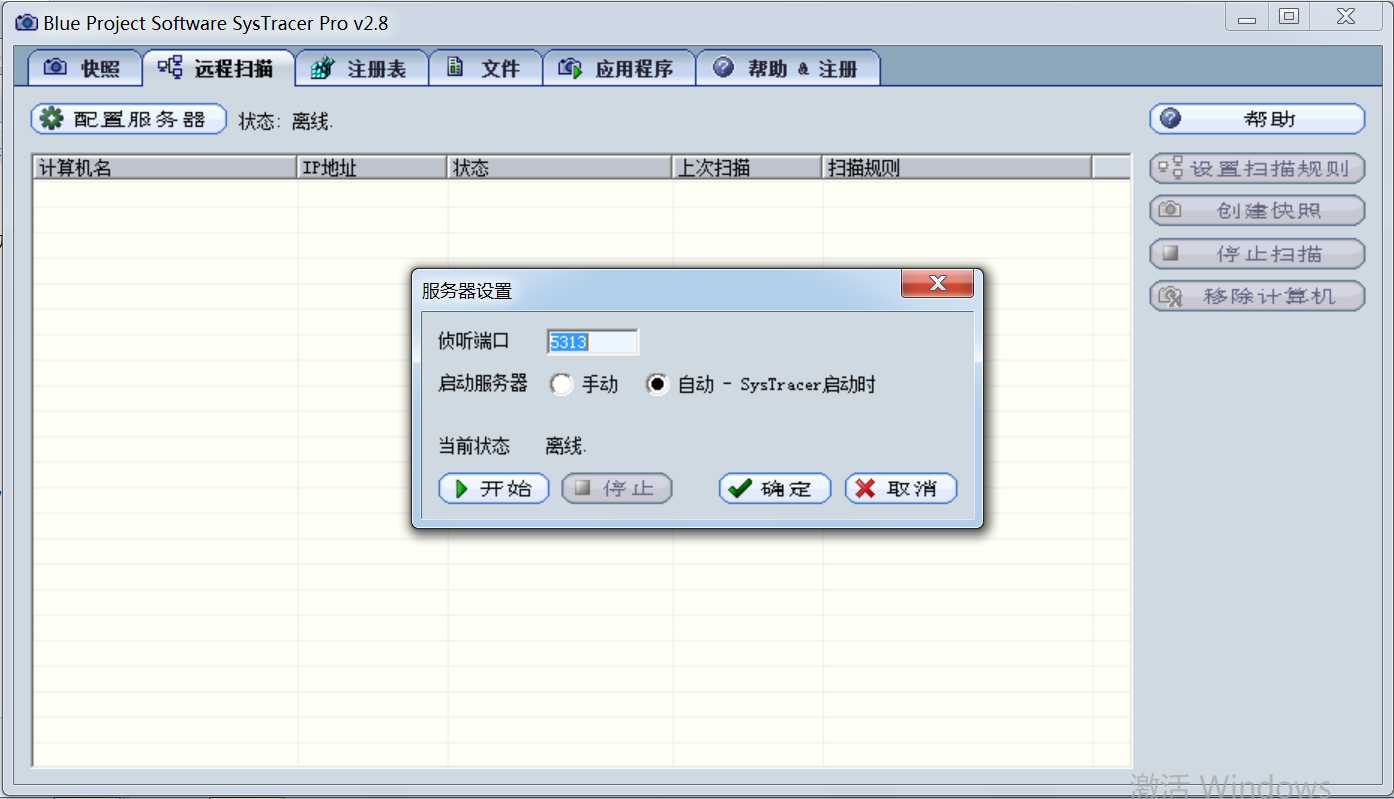
Task: Click the 停止 stop button in dialog
Action: 617,488
